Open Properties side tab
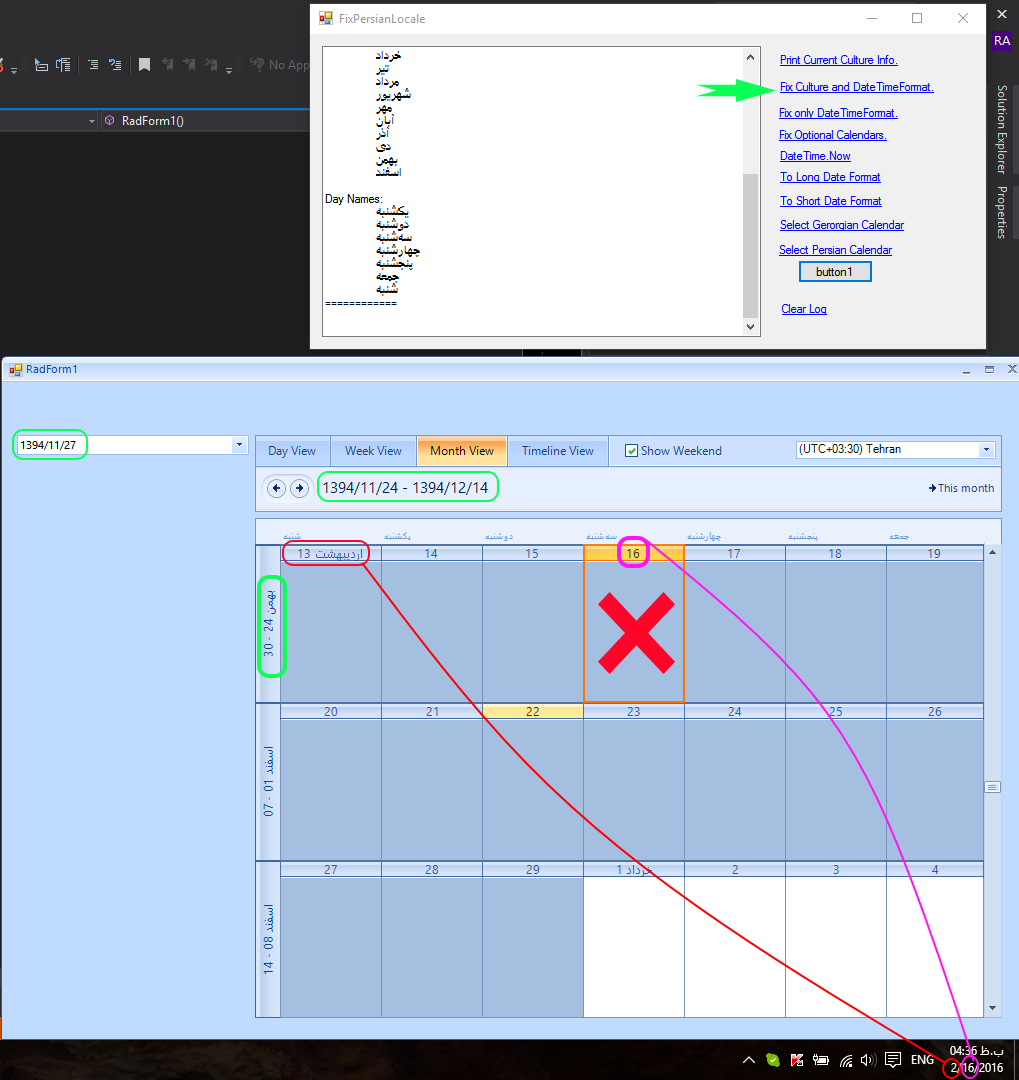Screen dimensions: 1019x1080 coord(1002,212)
